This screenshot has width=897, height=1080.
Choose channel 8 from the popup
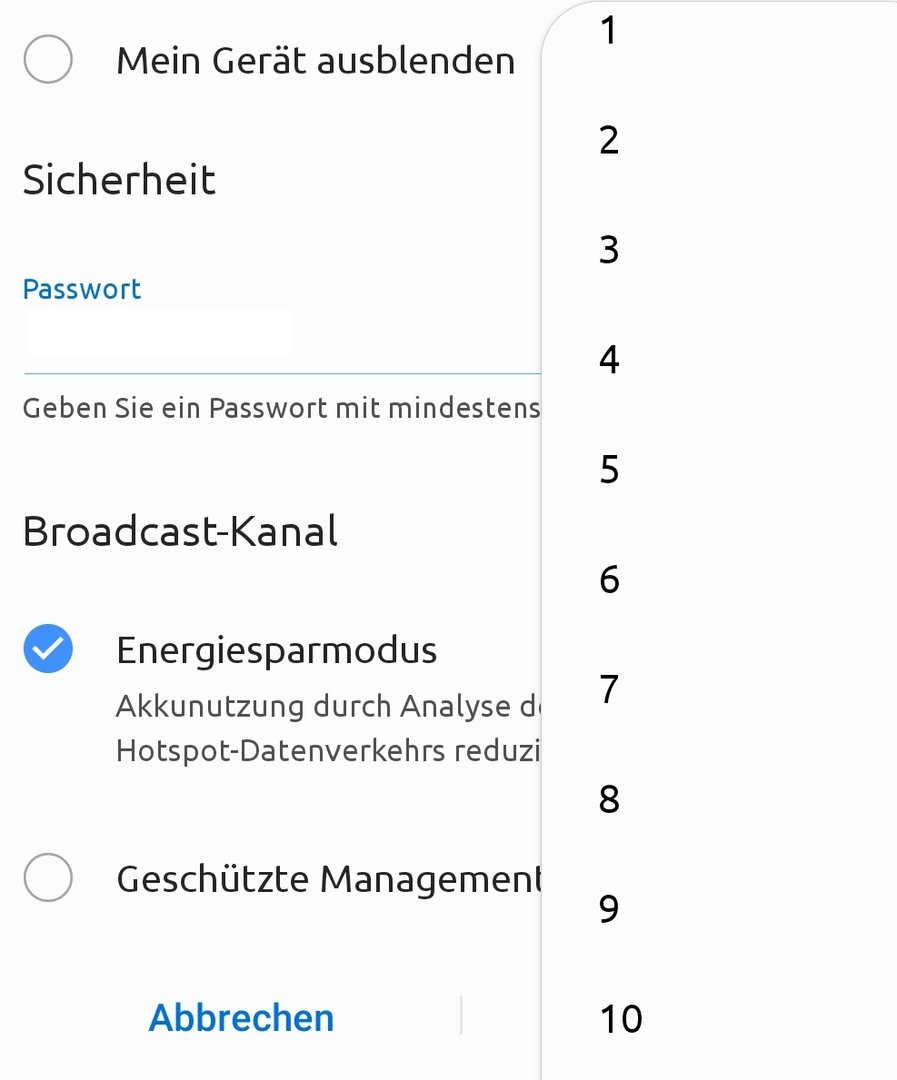click(719, 799)
